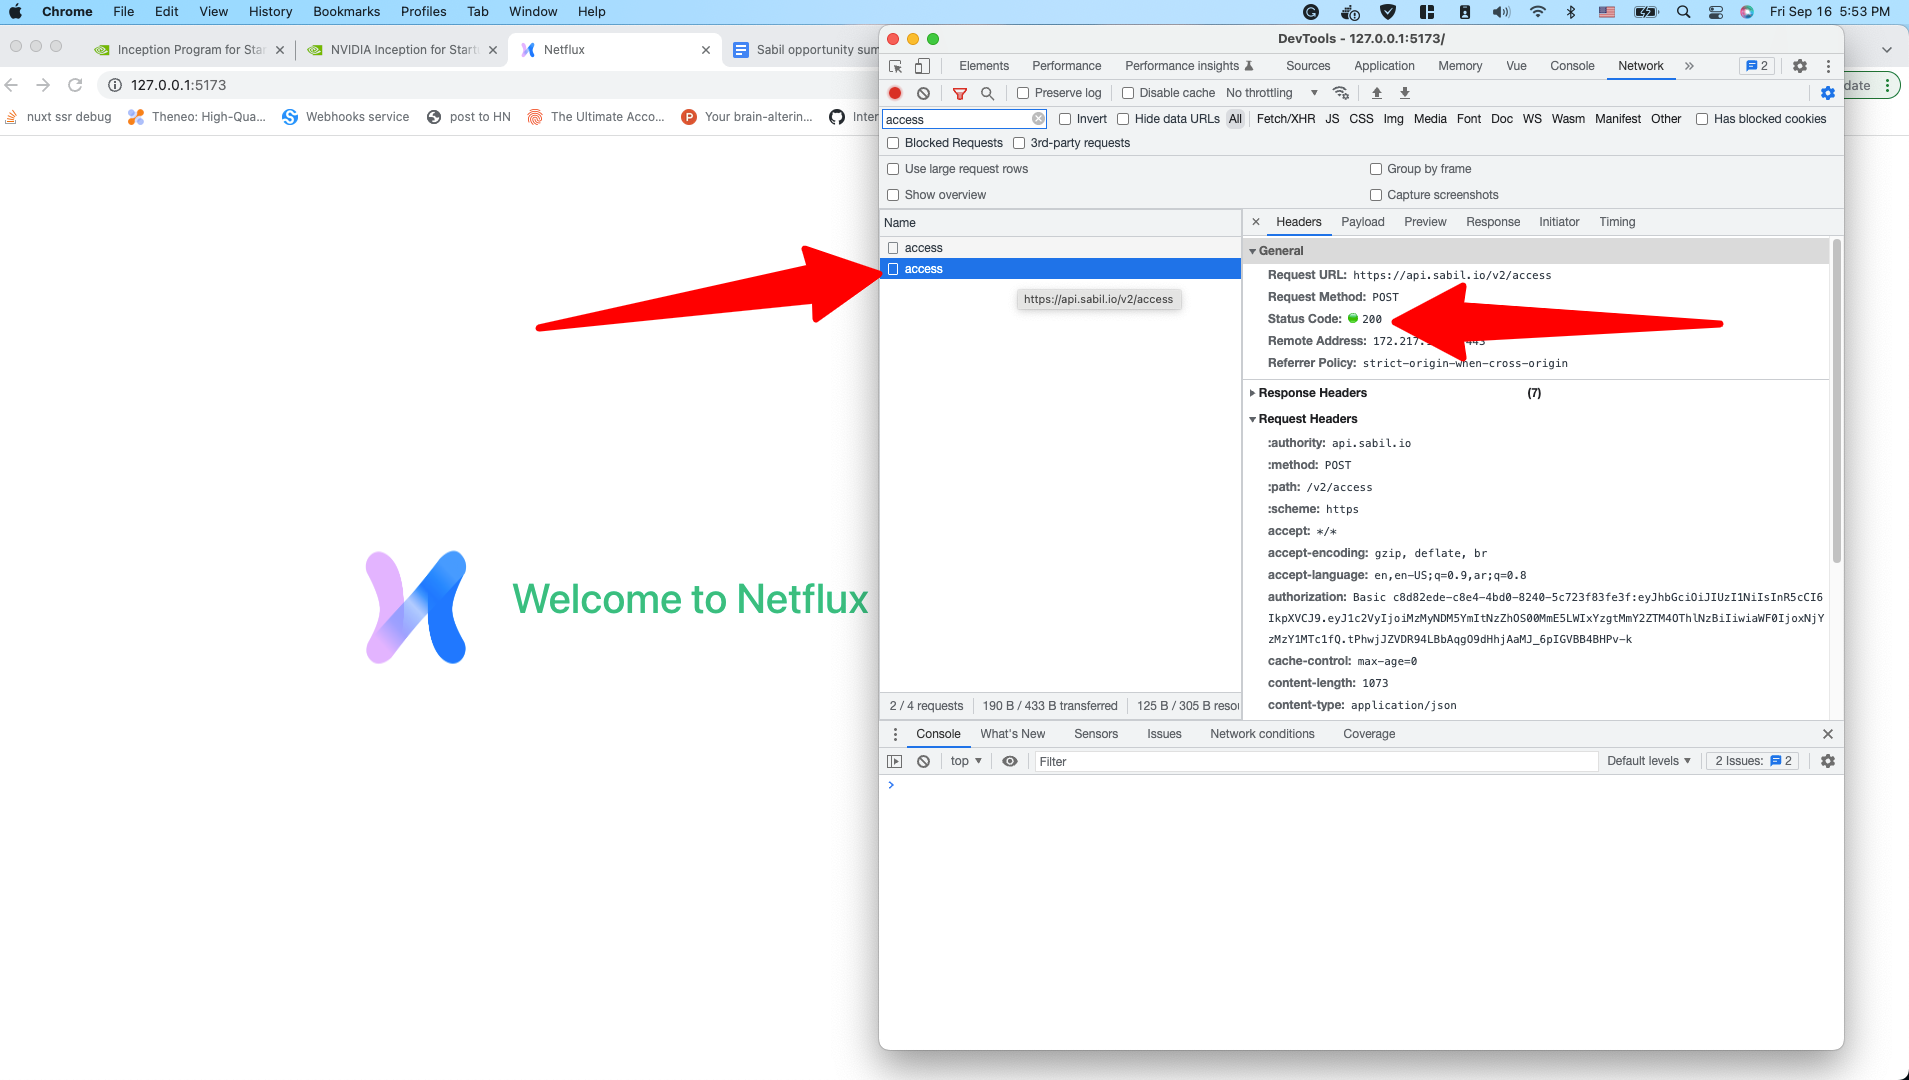The image size is (1909, 1080).
Task: Clear the access filter text
Action: tap(1039, 119)
